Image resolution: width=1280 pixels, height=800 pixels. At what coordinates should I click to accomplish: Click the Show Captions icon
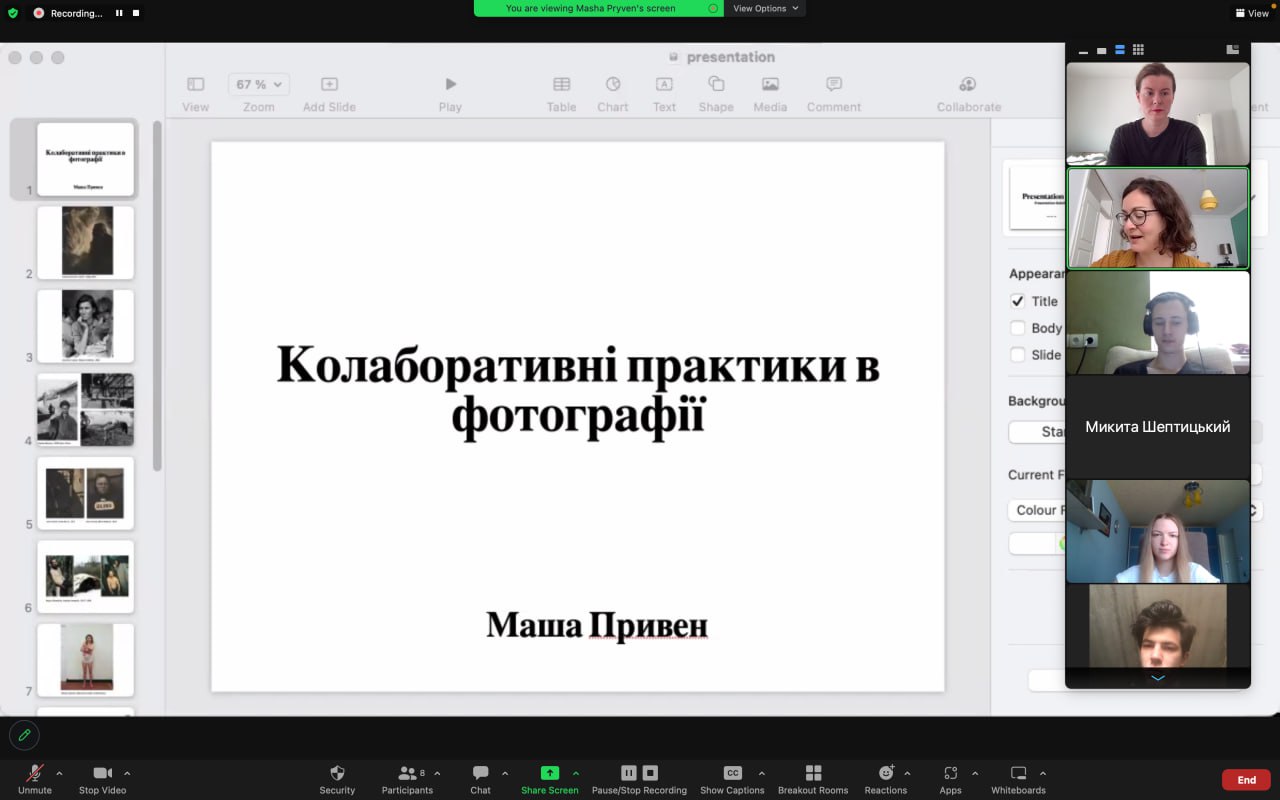(x=732, y=773)
